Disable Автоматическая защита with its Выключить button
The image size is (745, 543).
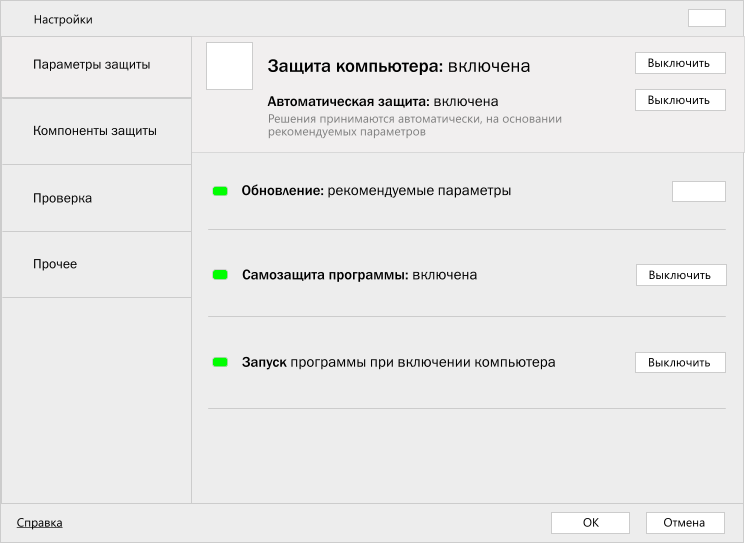[680, 100]
